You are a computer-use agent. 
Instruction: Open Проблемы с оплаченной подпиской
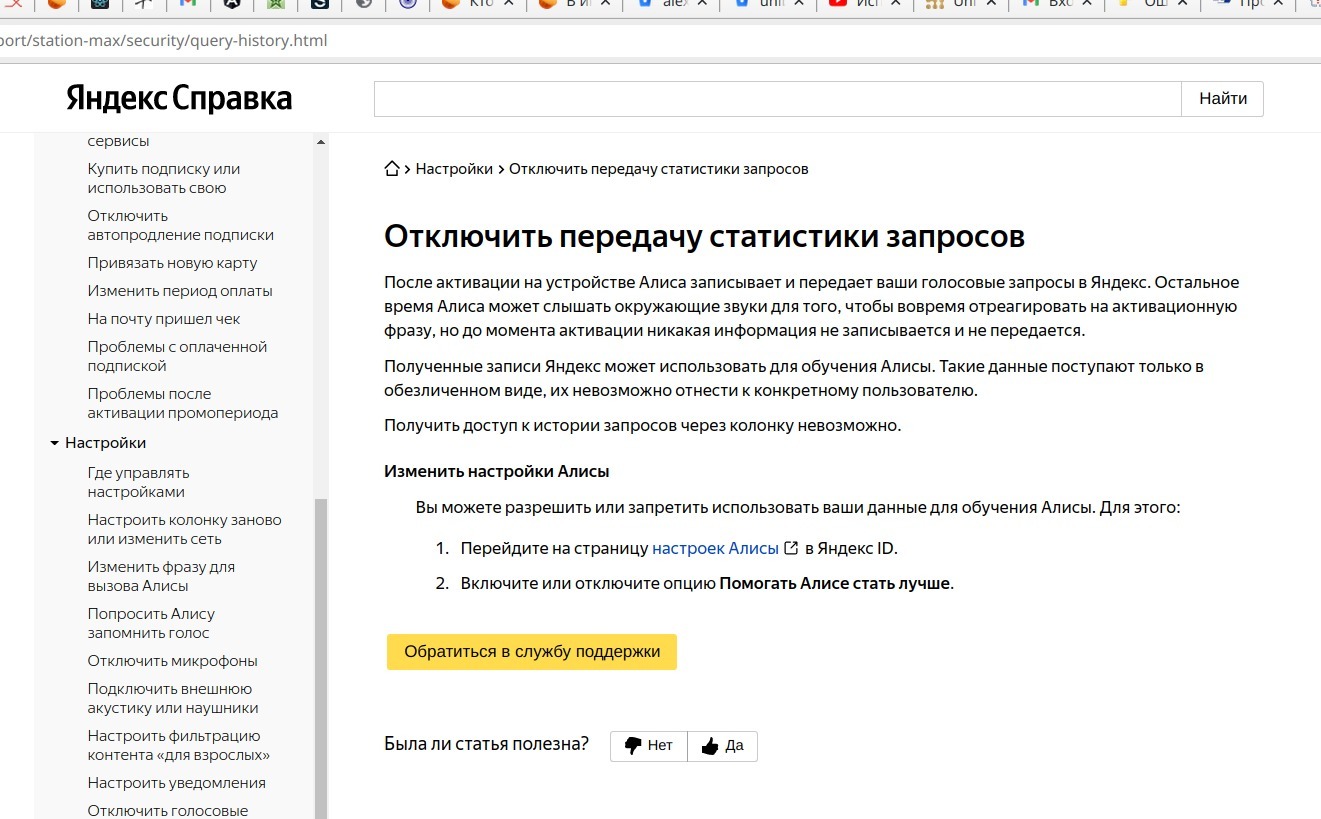(177, 356)
